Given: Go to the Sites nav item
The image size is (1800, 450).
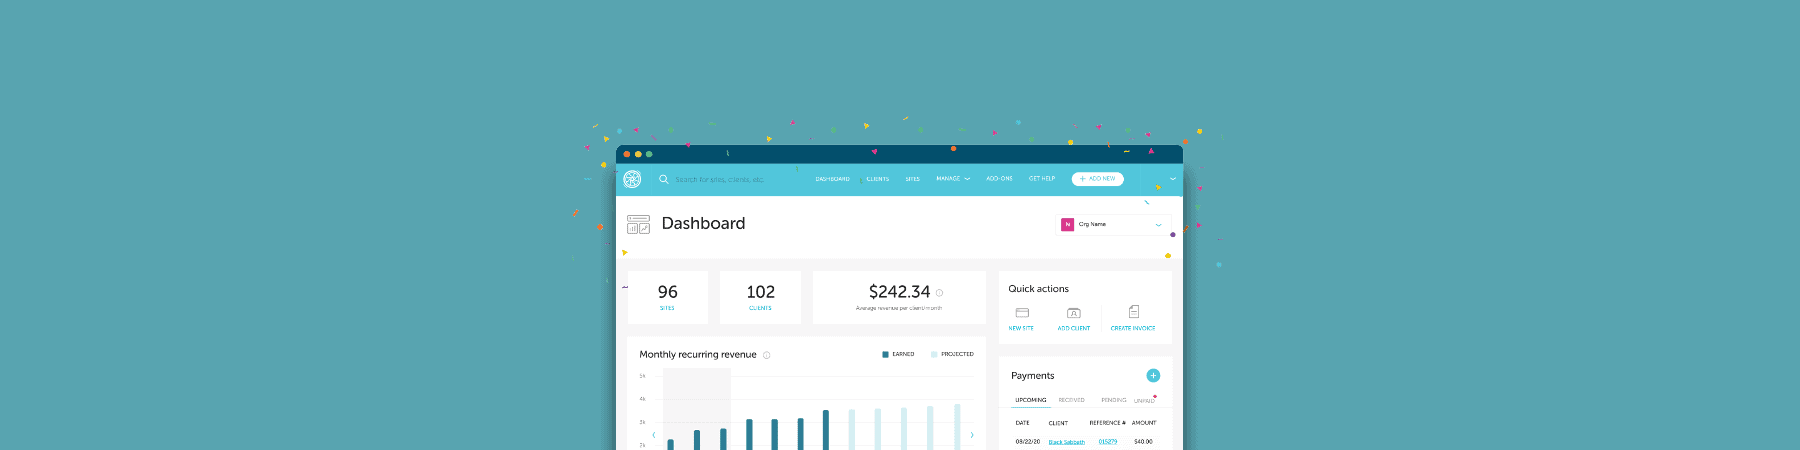Looking at the screenshot, I should (913, 179).
